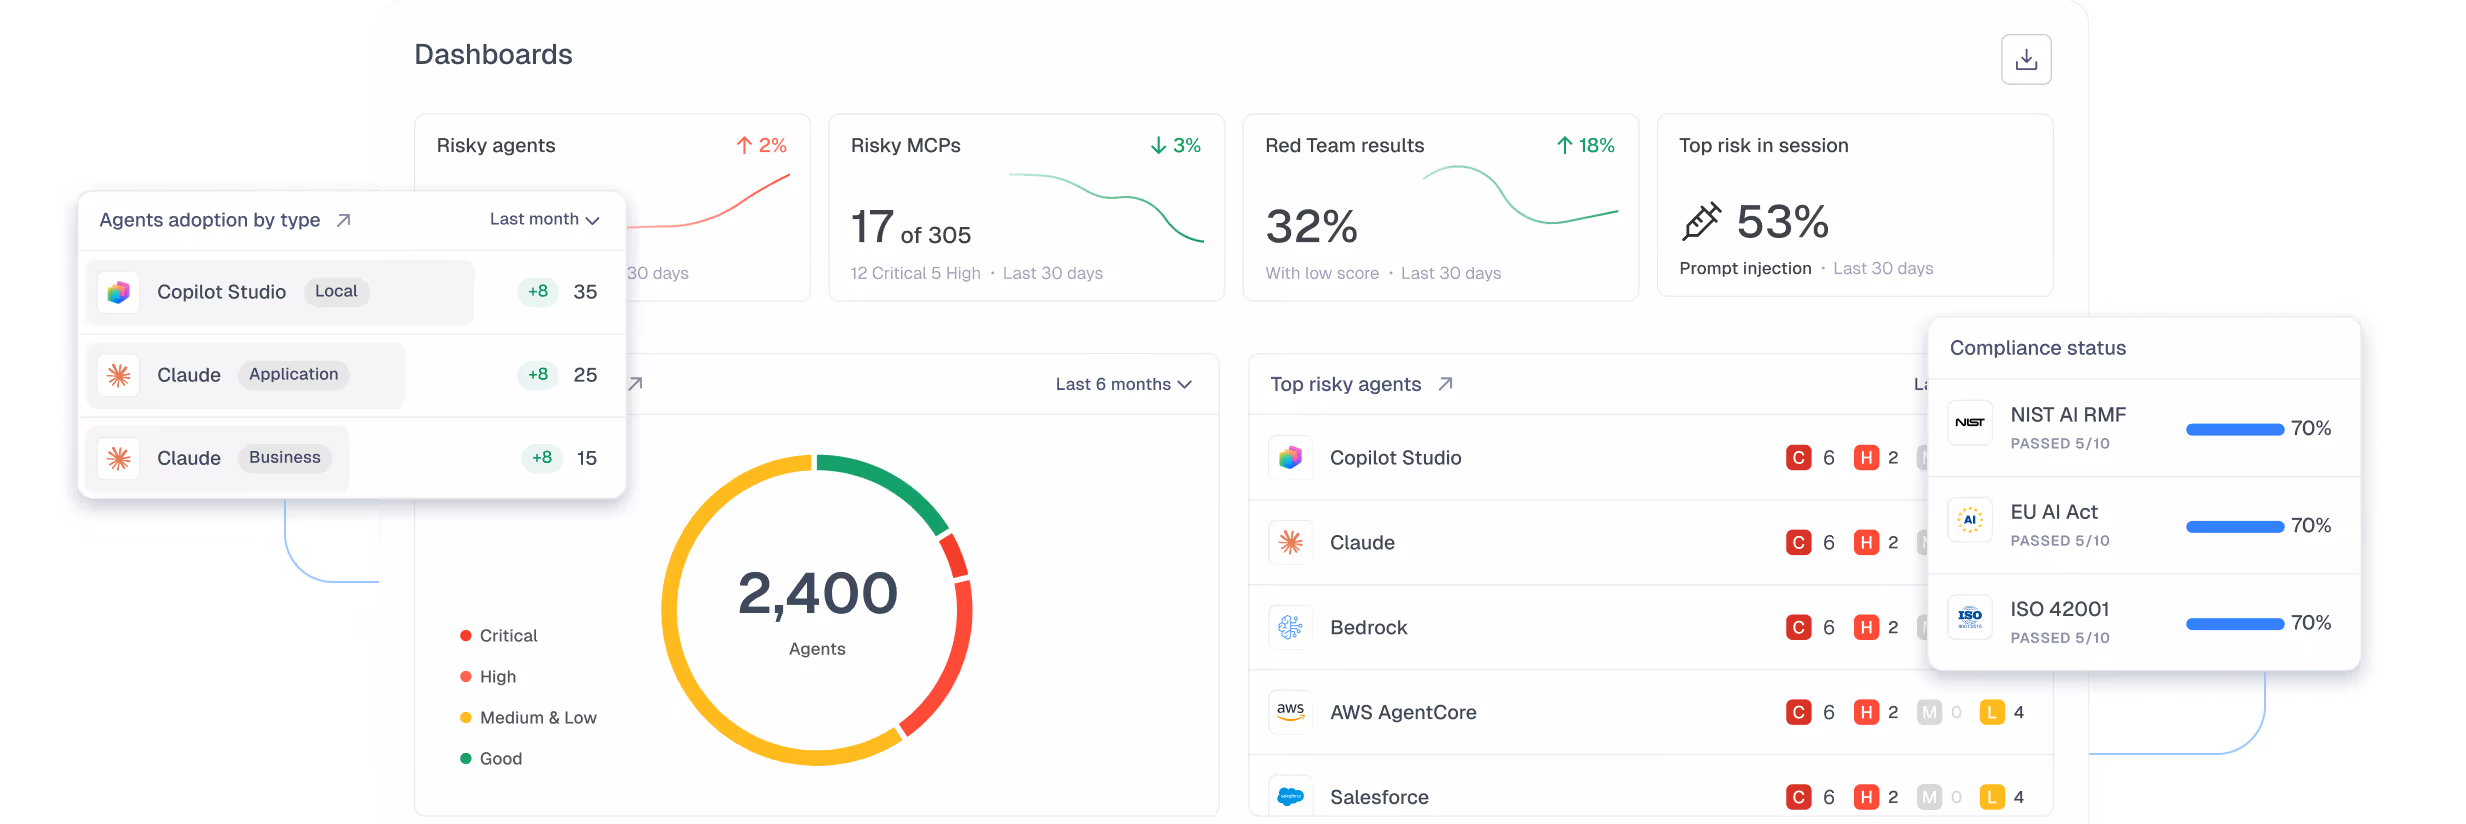Click Critical badge in Bedrock row
Screen dimensions: 2466x824
pos(1798,627)
